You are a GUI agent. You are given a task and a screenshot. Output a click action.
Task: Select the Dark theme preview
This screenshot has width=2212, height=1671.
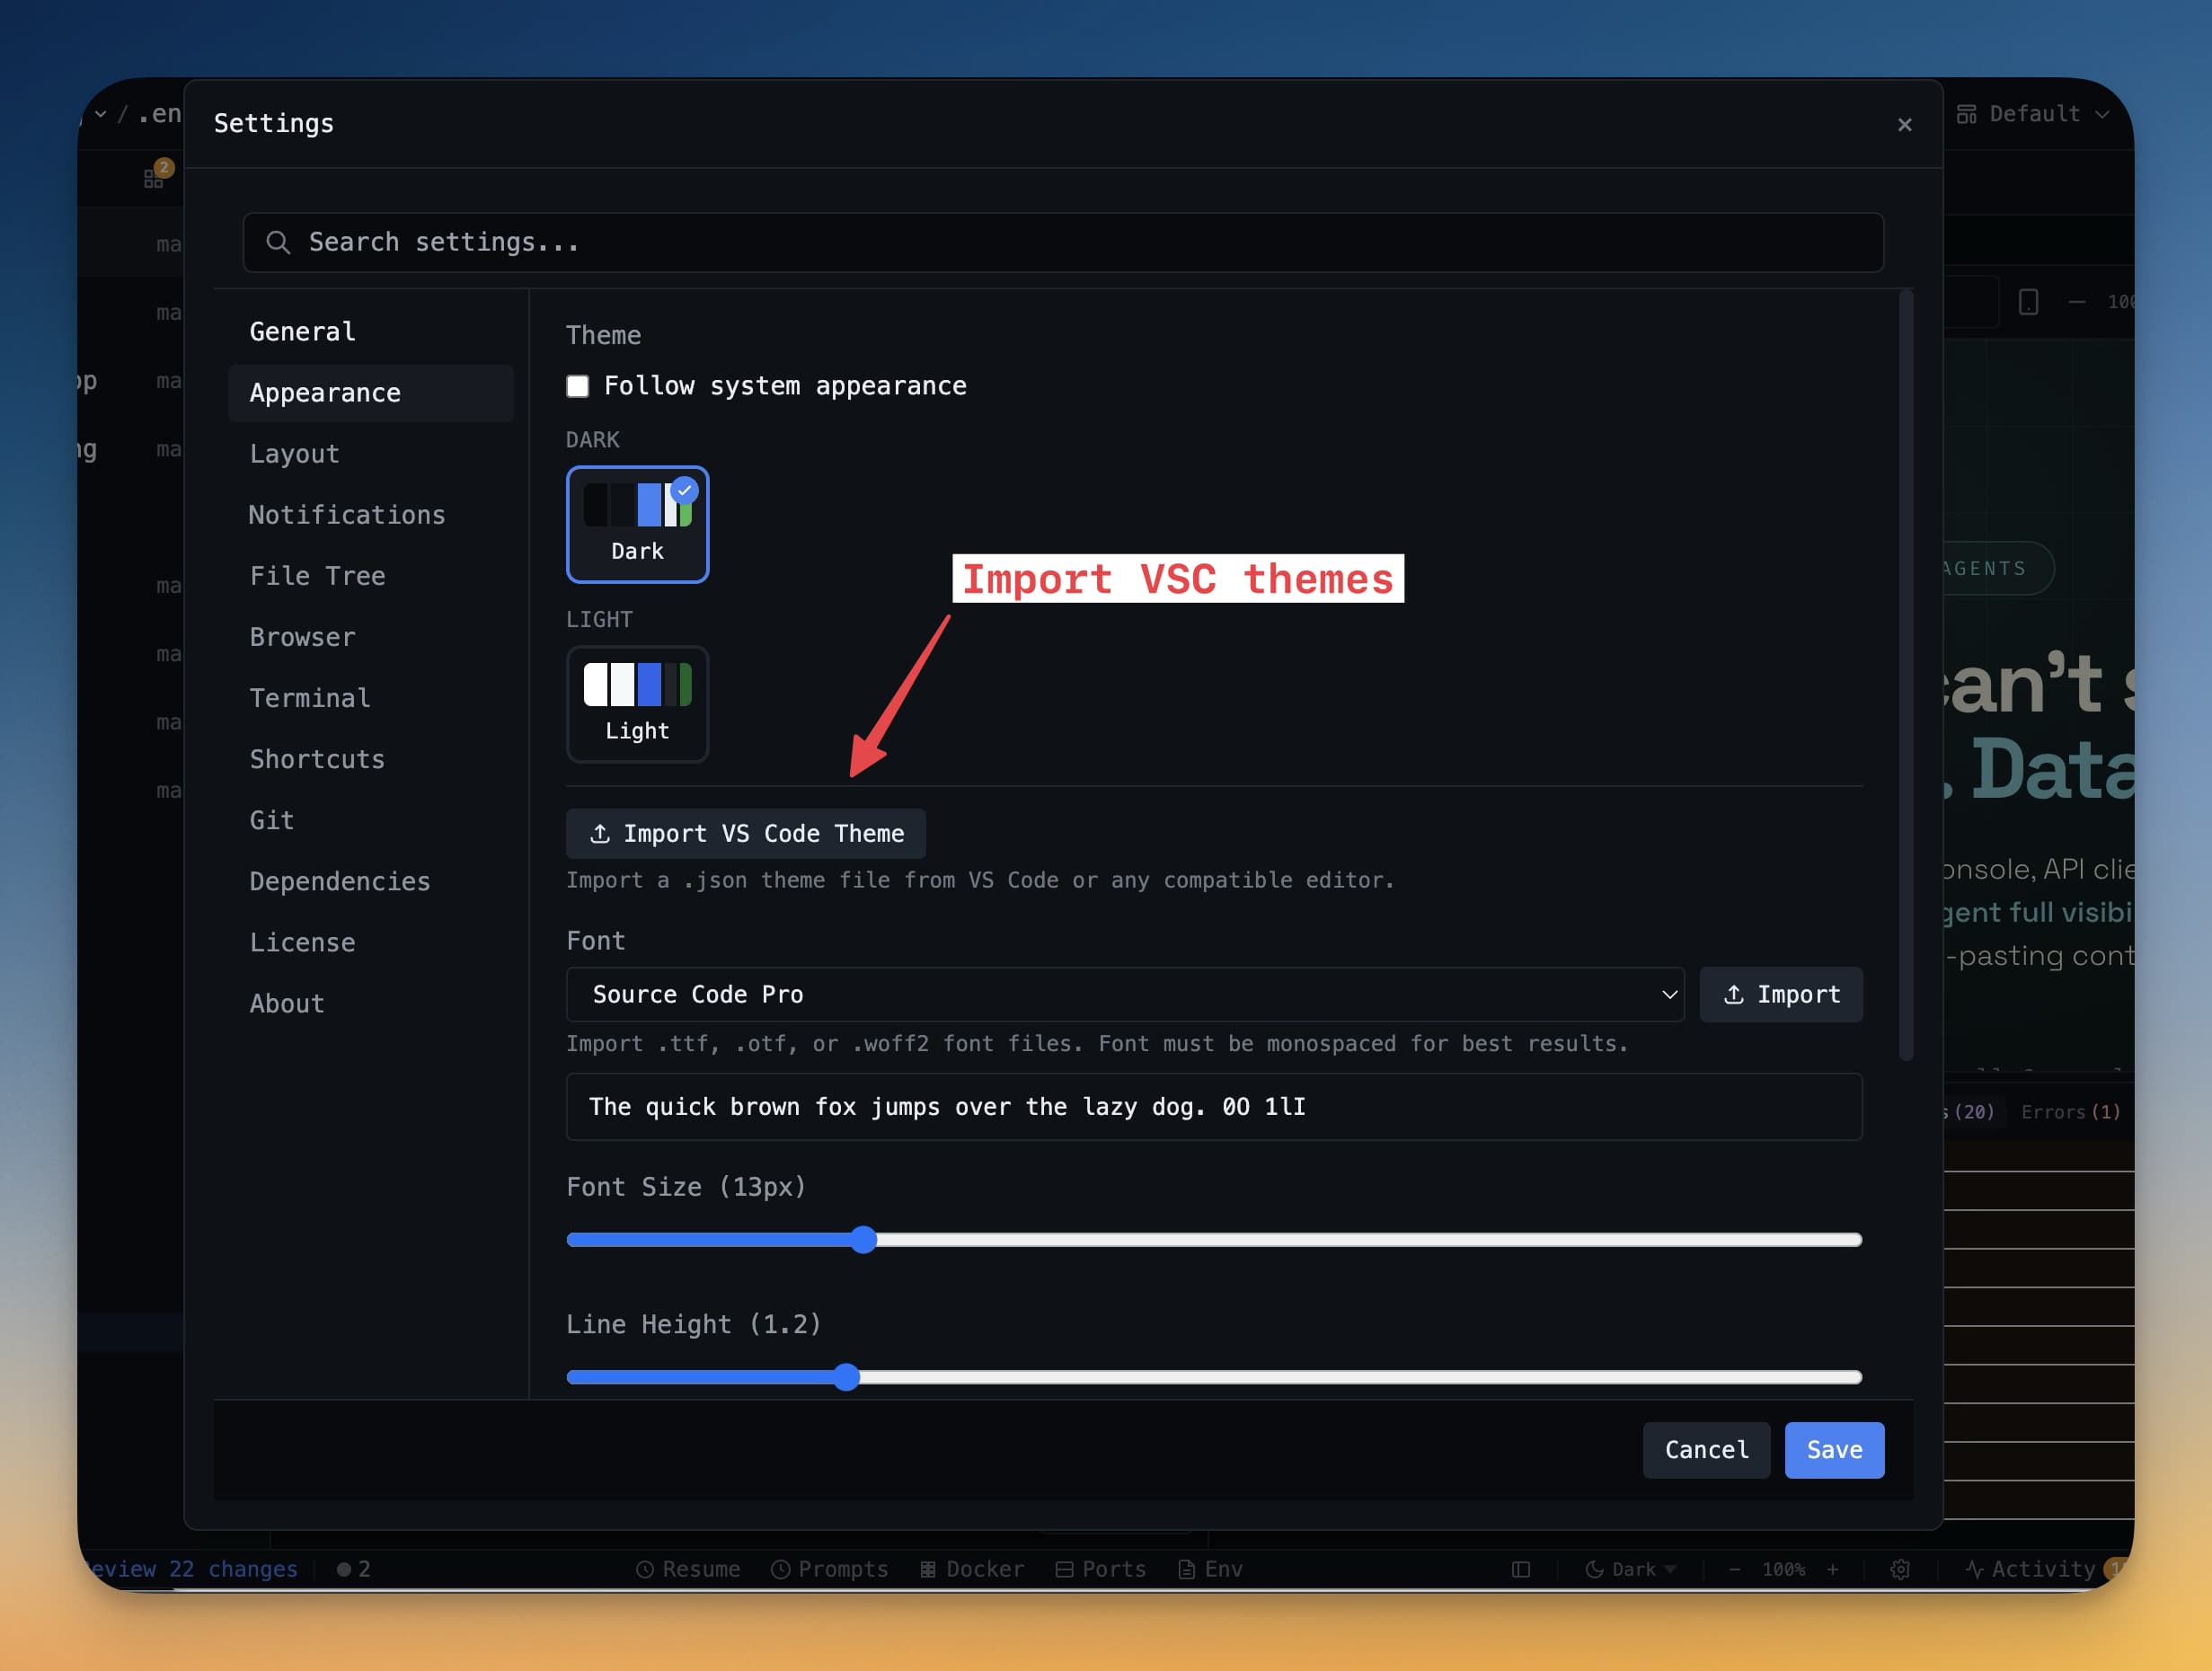point(637,524)
